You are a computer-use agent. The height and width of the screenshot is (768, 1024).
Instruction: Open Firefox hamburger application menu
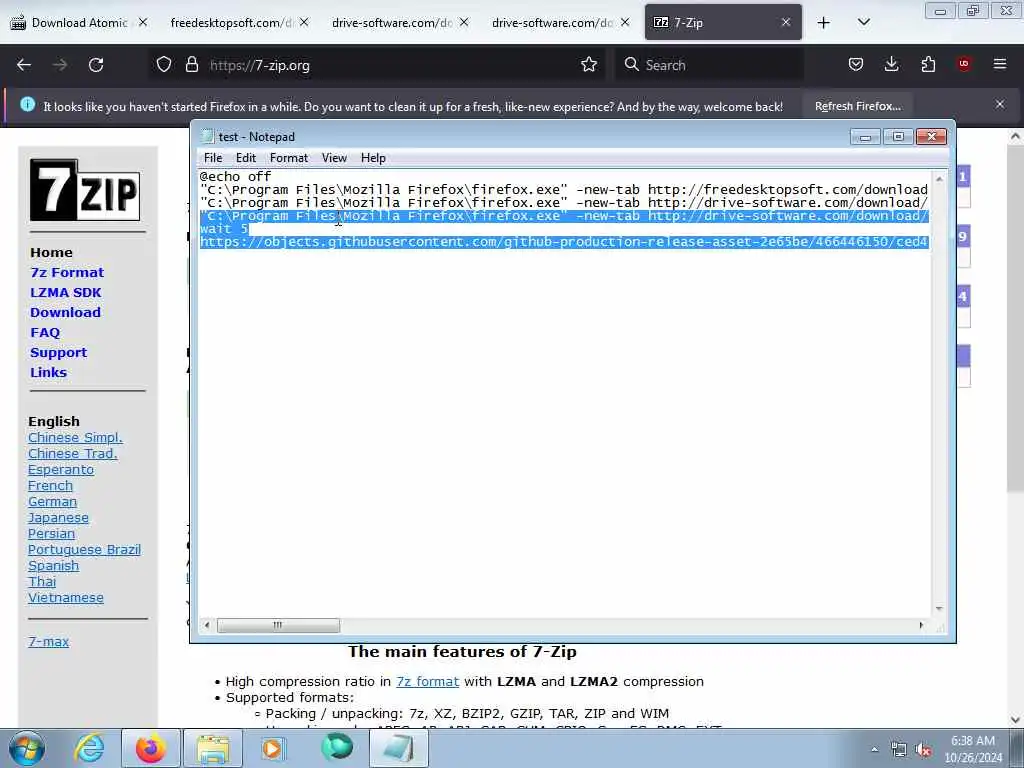click(x=1000, y=64)
